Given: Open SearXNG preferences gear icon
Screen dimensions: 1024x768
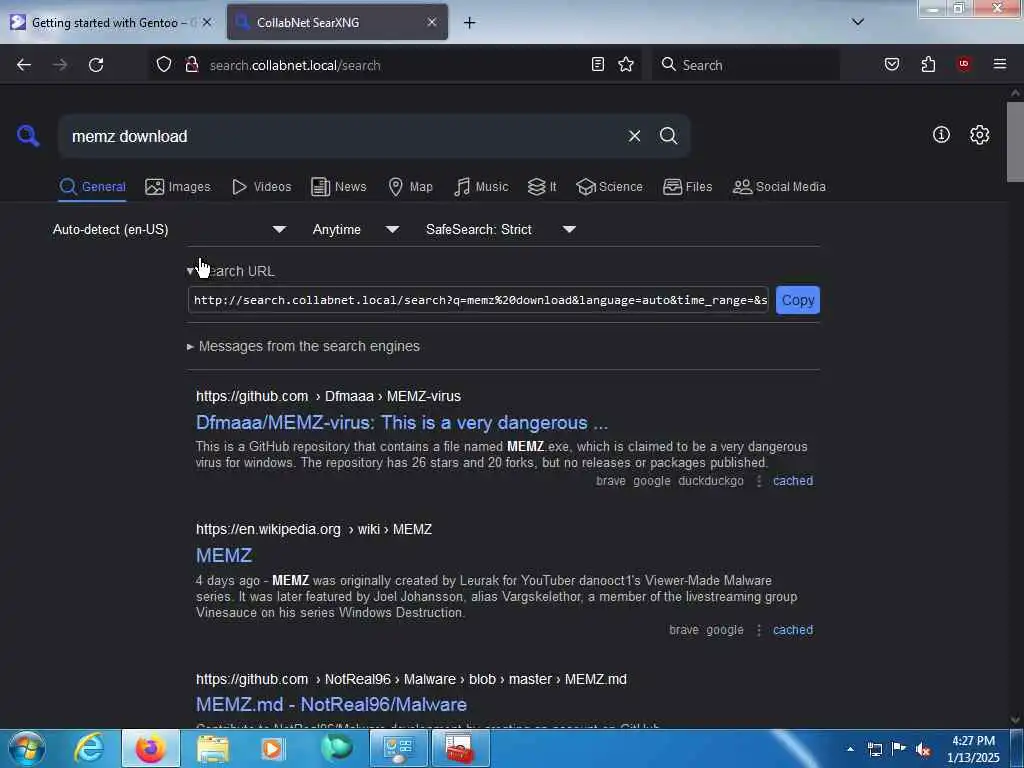Looking at the screenshot, I should (979, 135).
